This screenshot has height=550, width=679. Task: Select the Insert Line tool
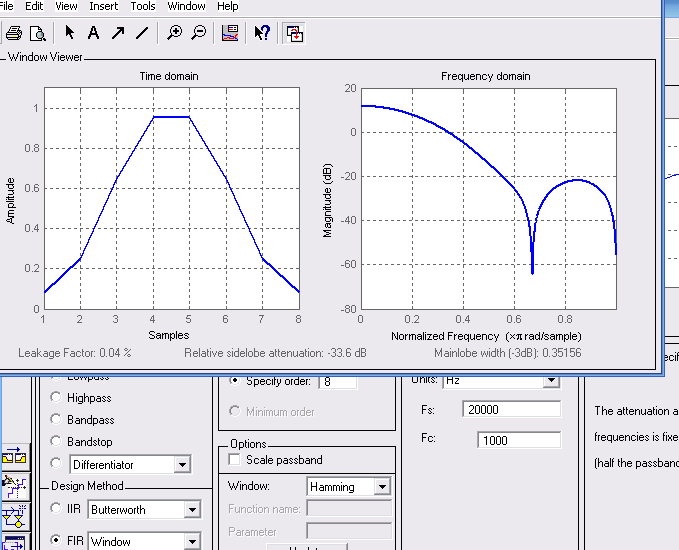(142, 33)
